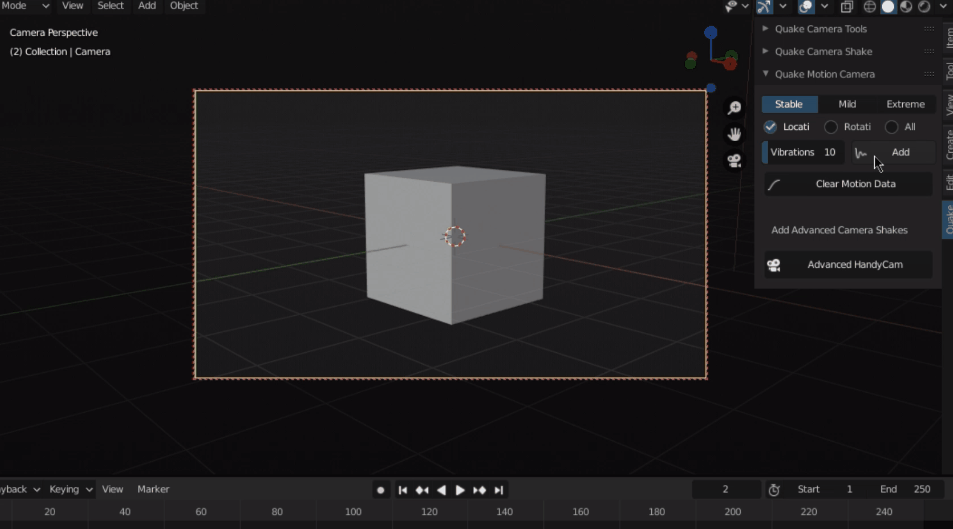Play the animation forward
This screenshot has width=953, height=529.
click(x=460, y=490)
